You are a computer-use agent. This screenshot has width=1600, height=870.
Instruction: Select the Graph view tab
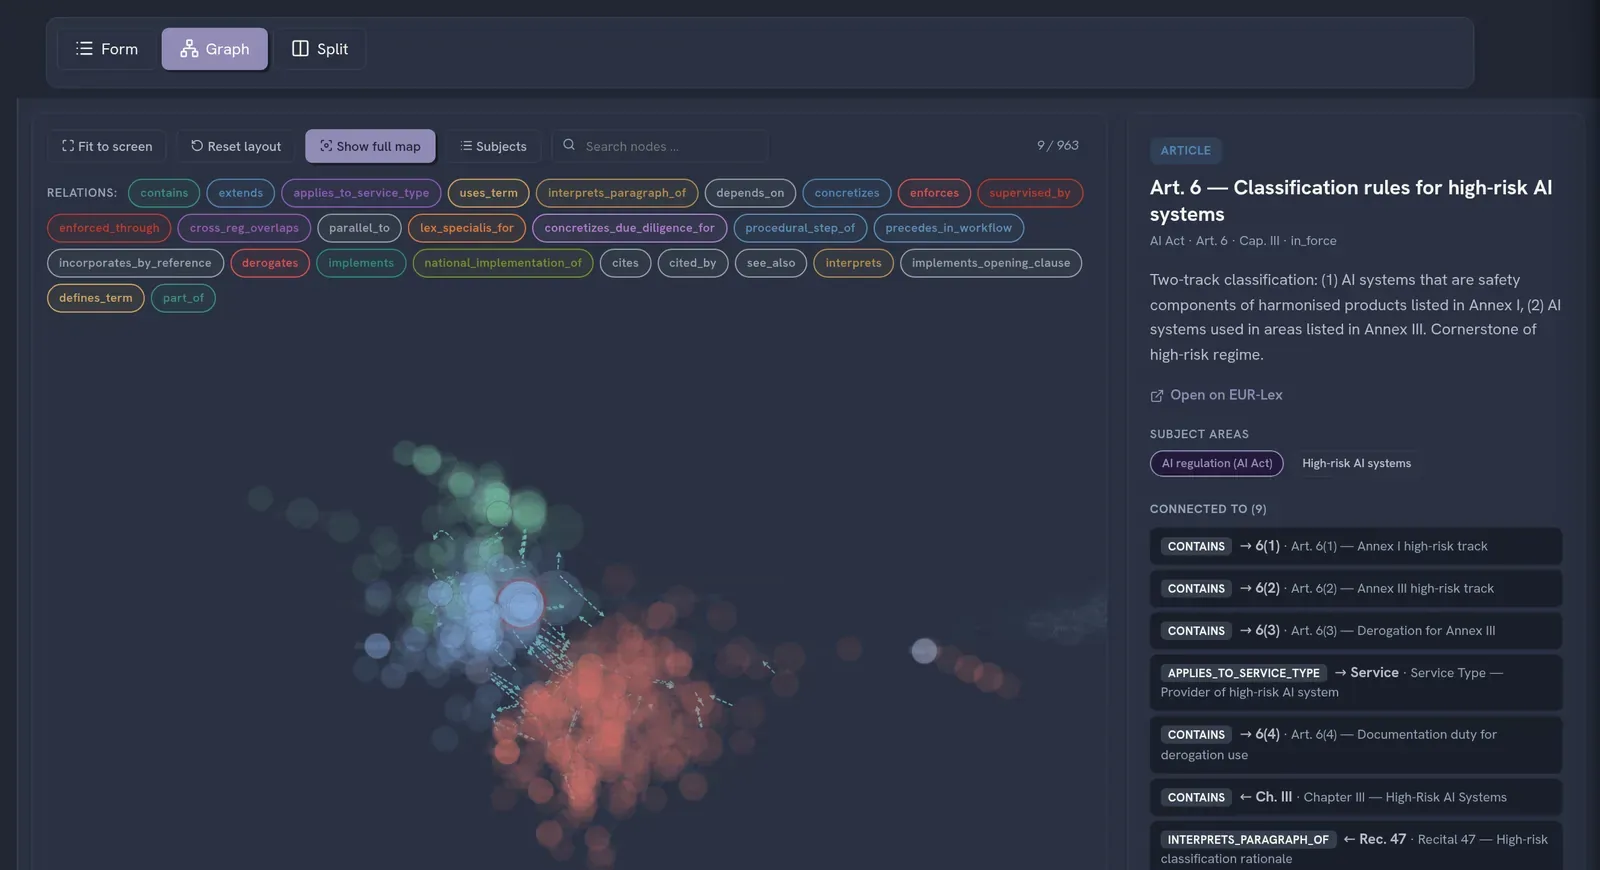[214, 49]
